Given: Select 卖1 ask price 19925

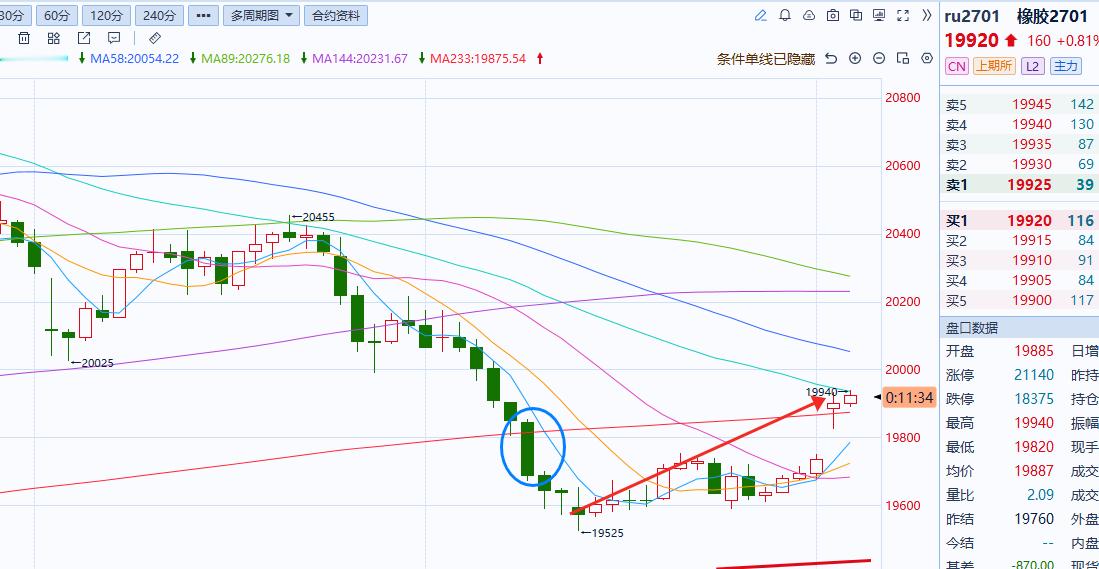Looking at the screenshot, I should (x=1030, y=185).
